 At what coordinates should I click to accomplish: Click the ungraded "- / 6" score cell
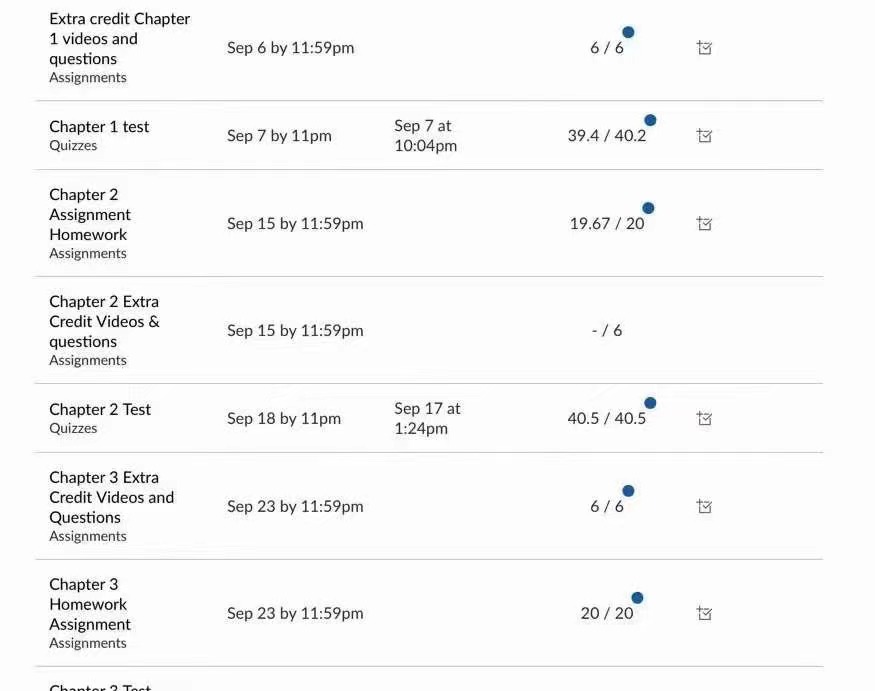point(606,331)
